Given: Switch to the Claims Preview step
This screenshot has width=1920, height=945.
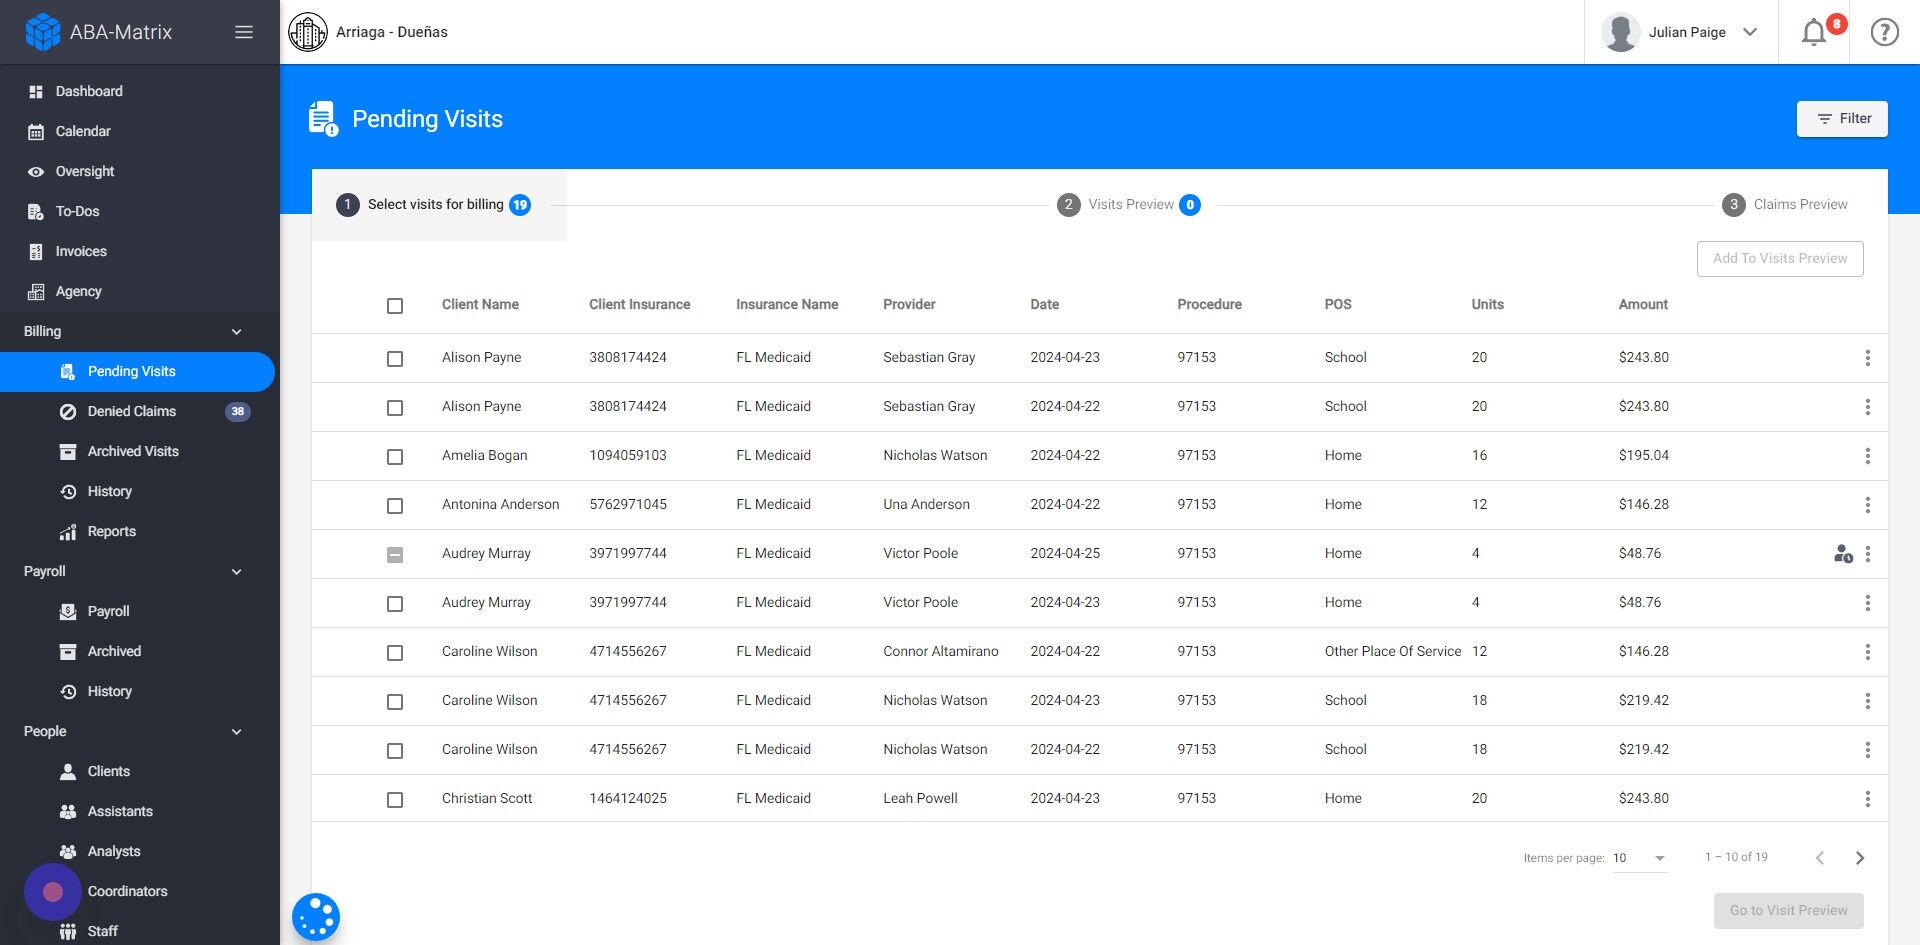Looking at the screenshot, I should click(1785, 204).
